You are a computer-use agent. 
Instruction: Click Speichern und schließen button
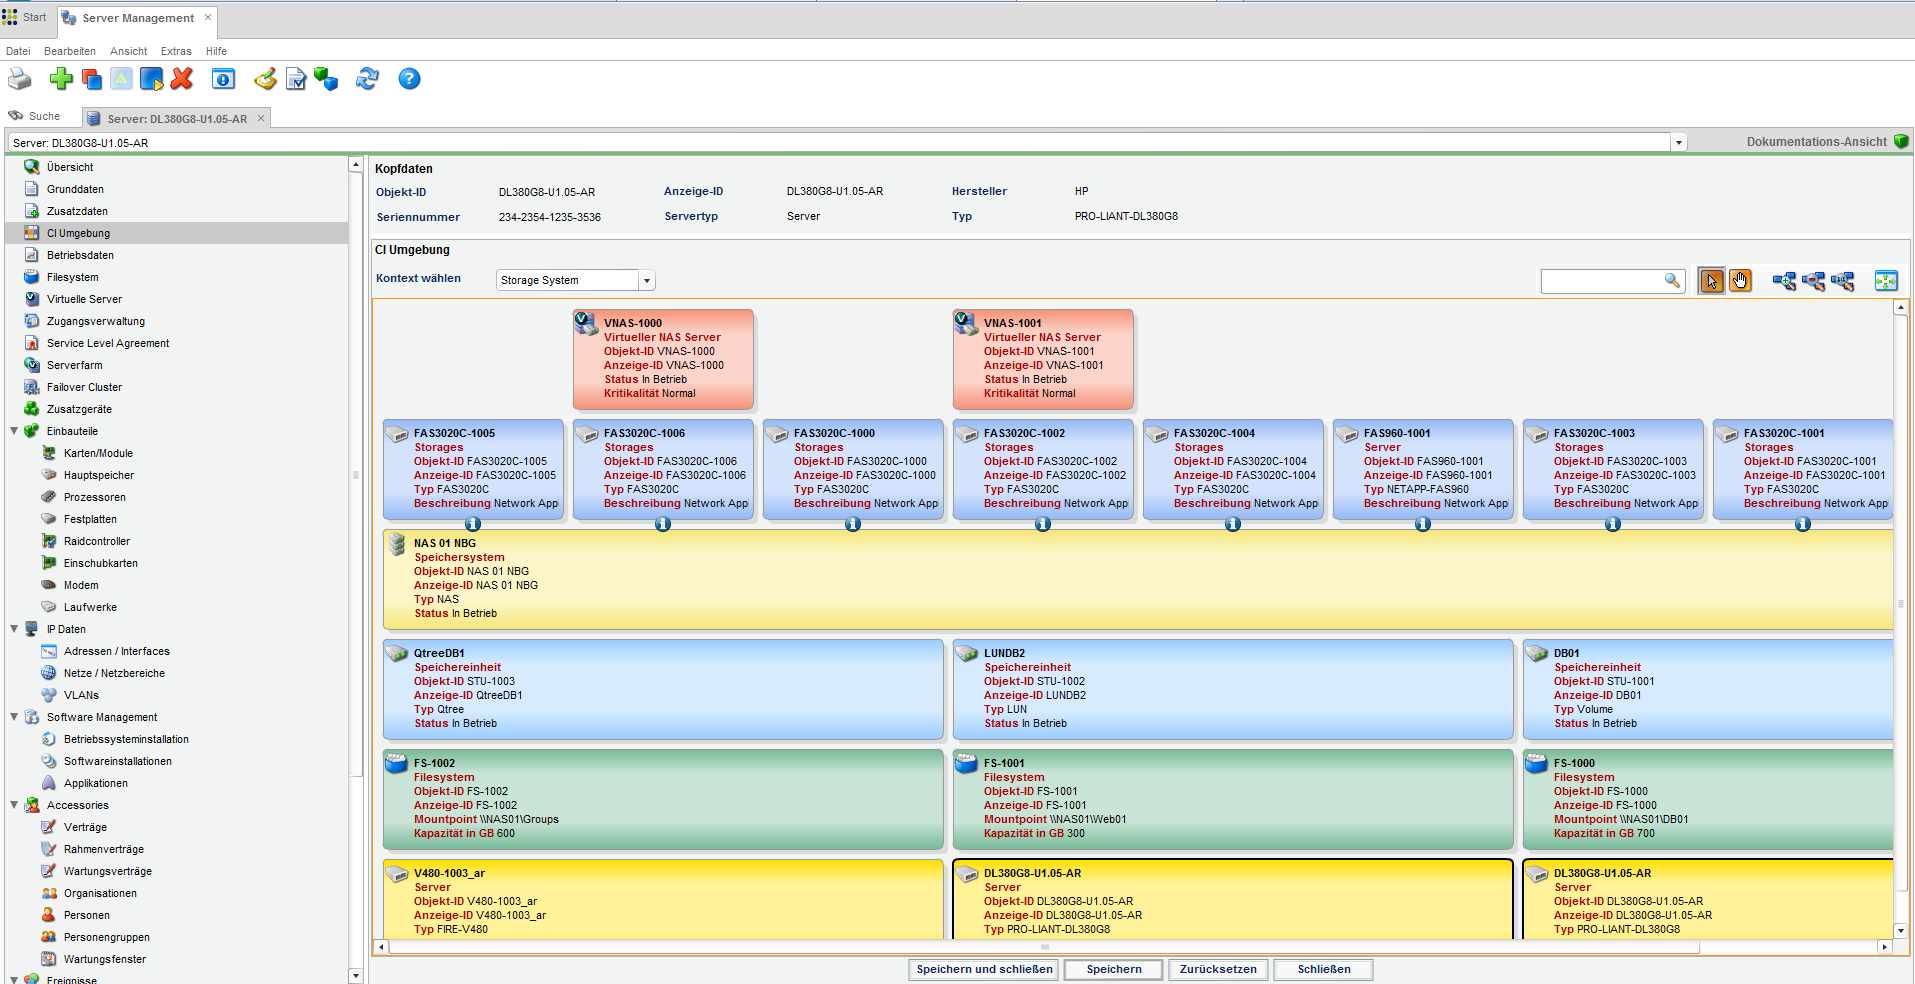coord(984,969)
